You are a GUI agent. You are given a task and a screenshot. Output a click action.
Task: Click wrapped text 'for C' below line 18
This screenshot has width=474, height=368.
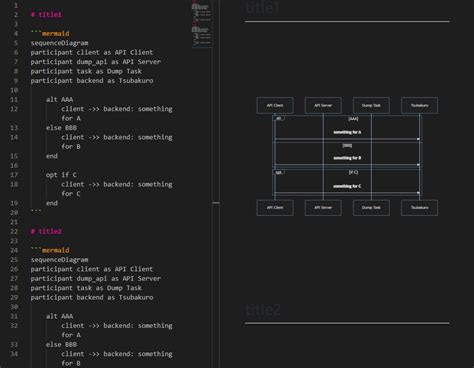click(71, 194)
